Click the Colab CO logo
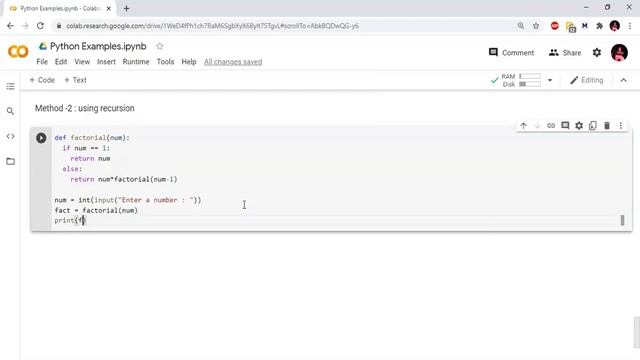This screenshot has height=360, width=640. [18, 52]
